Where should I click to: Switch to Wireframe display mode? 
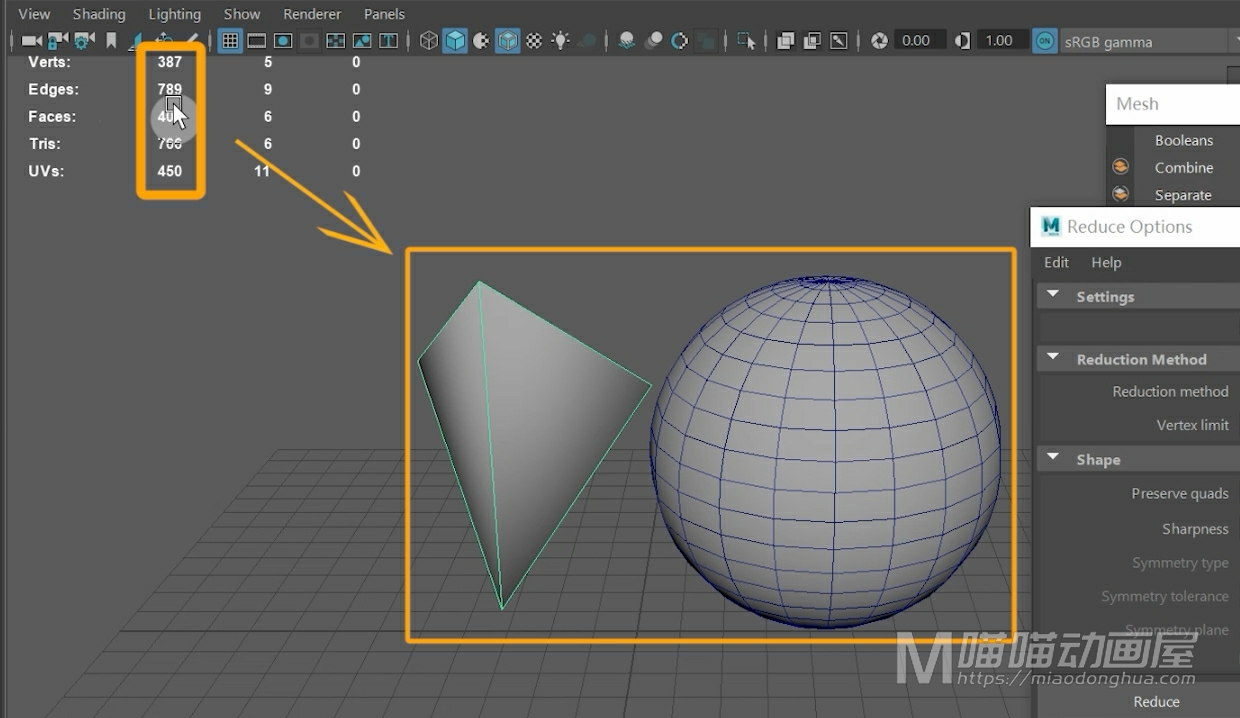[429, 41]
